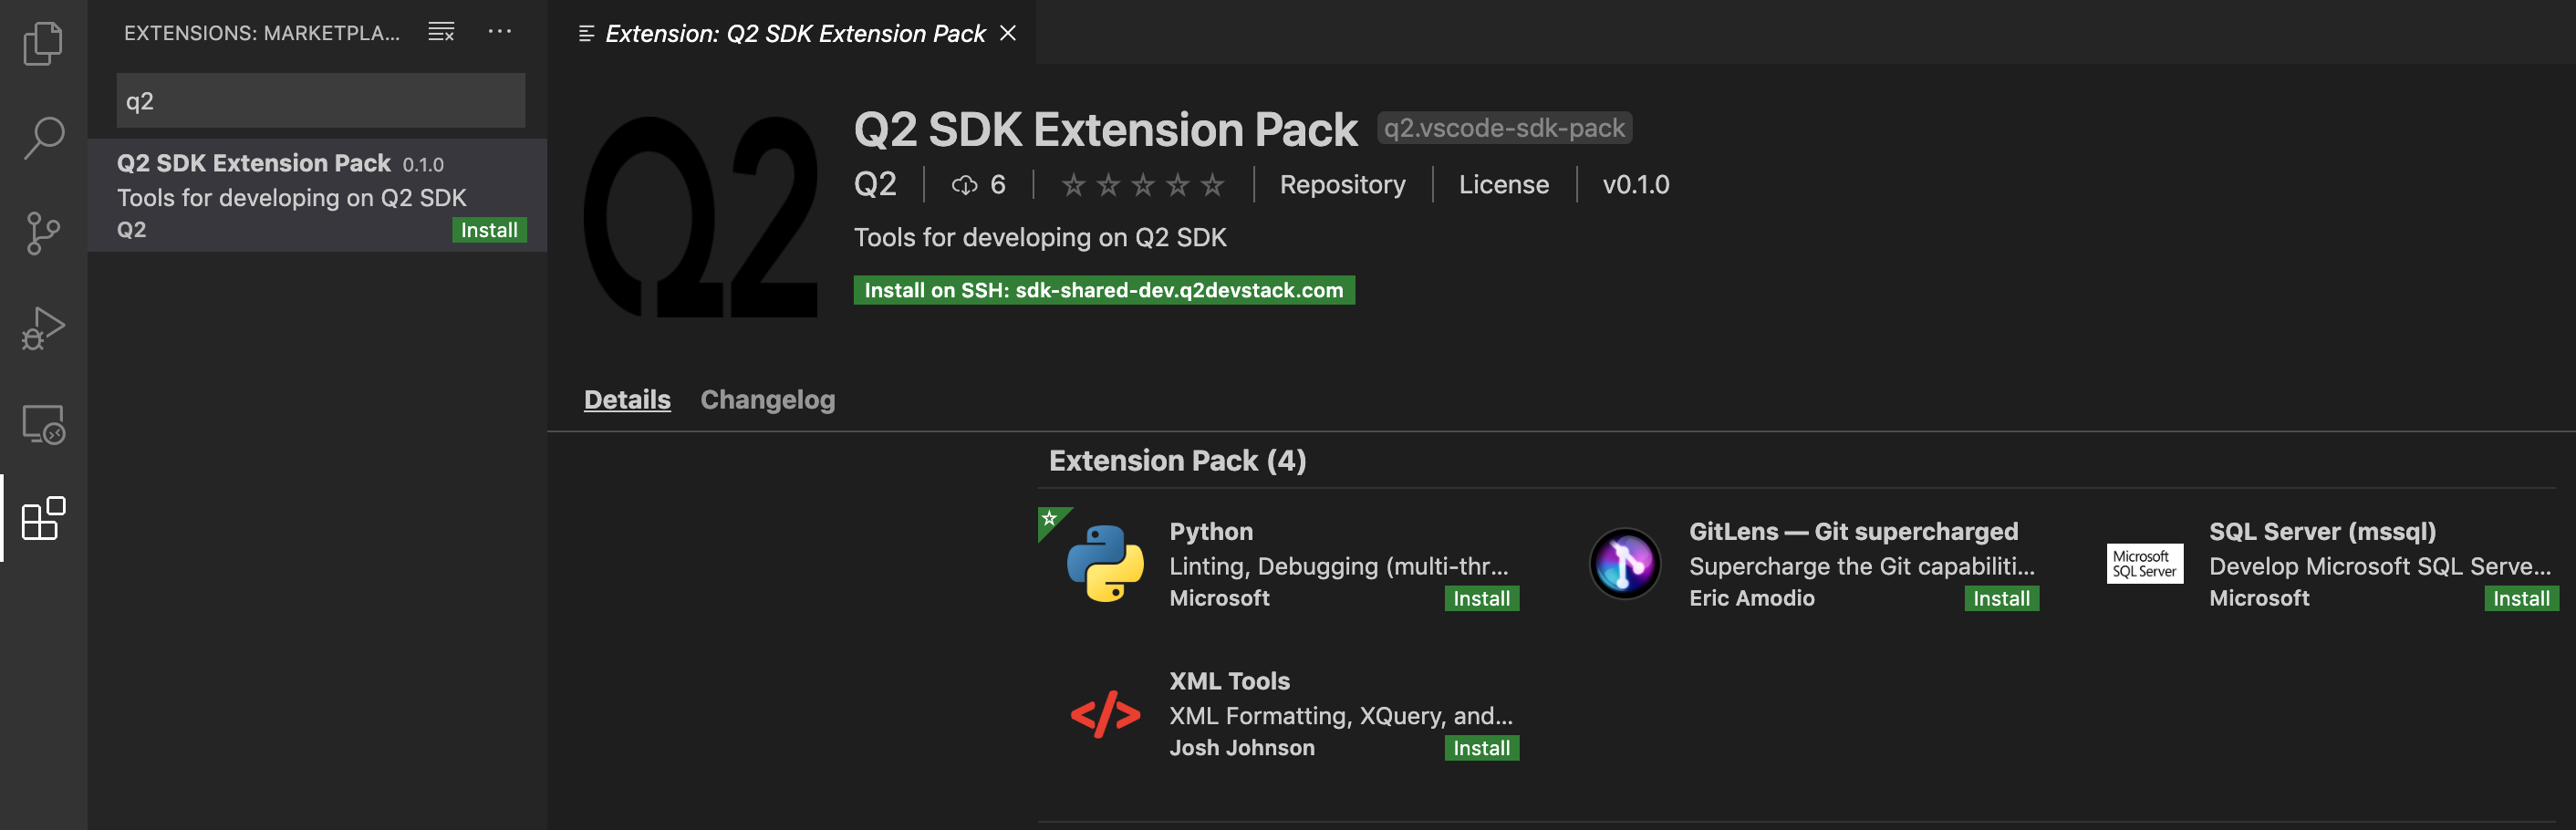
Task: Open SQL Server (mssql) extension title
Action: tap(2322, 531)
